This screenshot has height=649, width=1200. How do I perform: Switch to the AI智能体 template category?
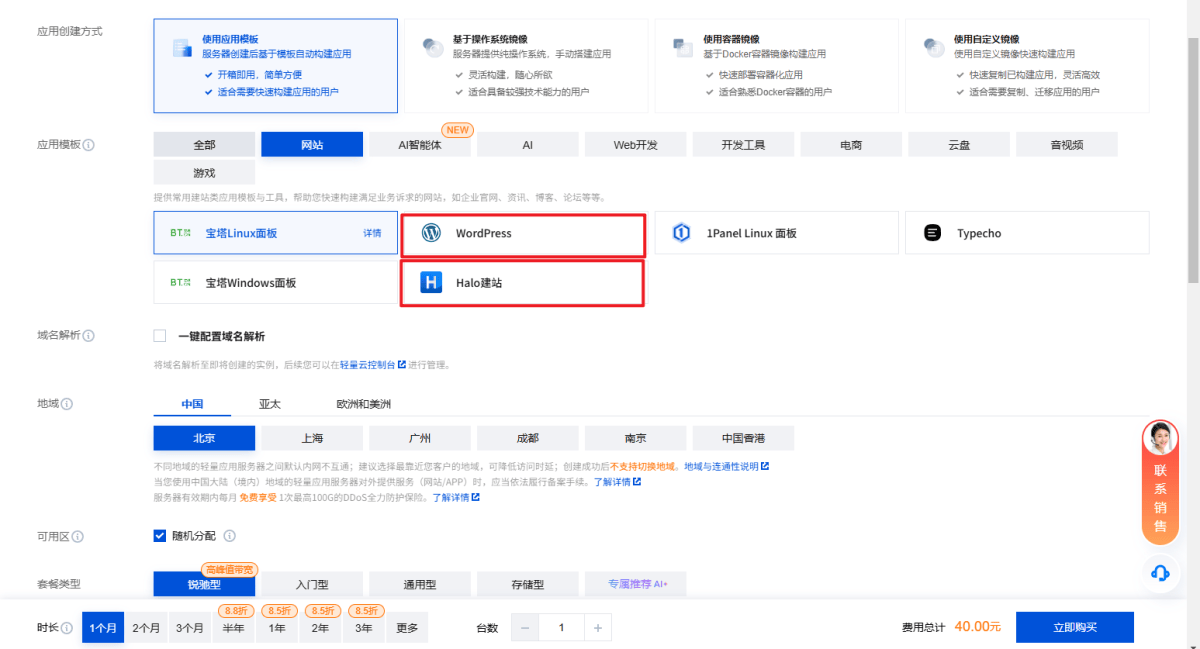(420, 145)
